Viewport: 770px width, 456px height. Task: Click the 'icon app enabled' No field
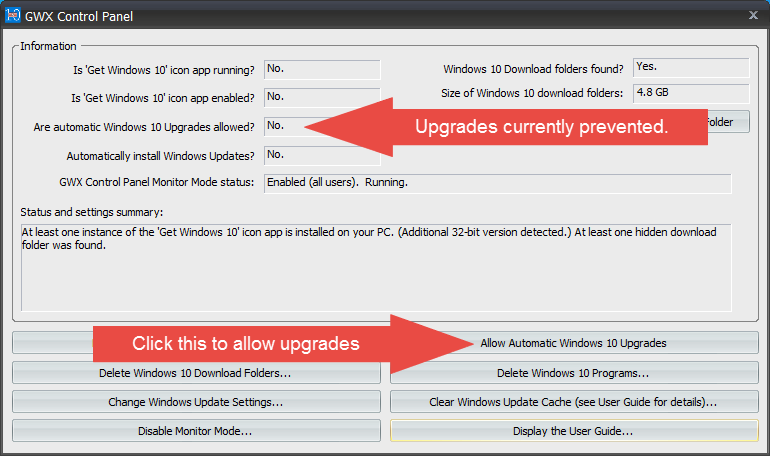pos(322,98)
